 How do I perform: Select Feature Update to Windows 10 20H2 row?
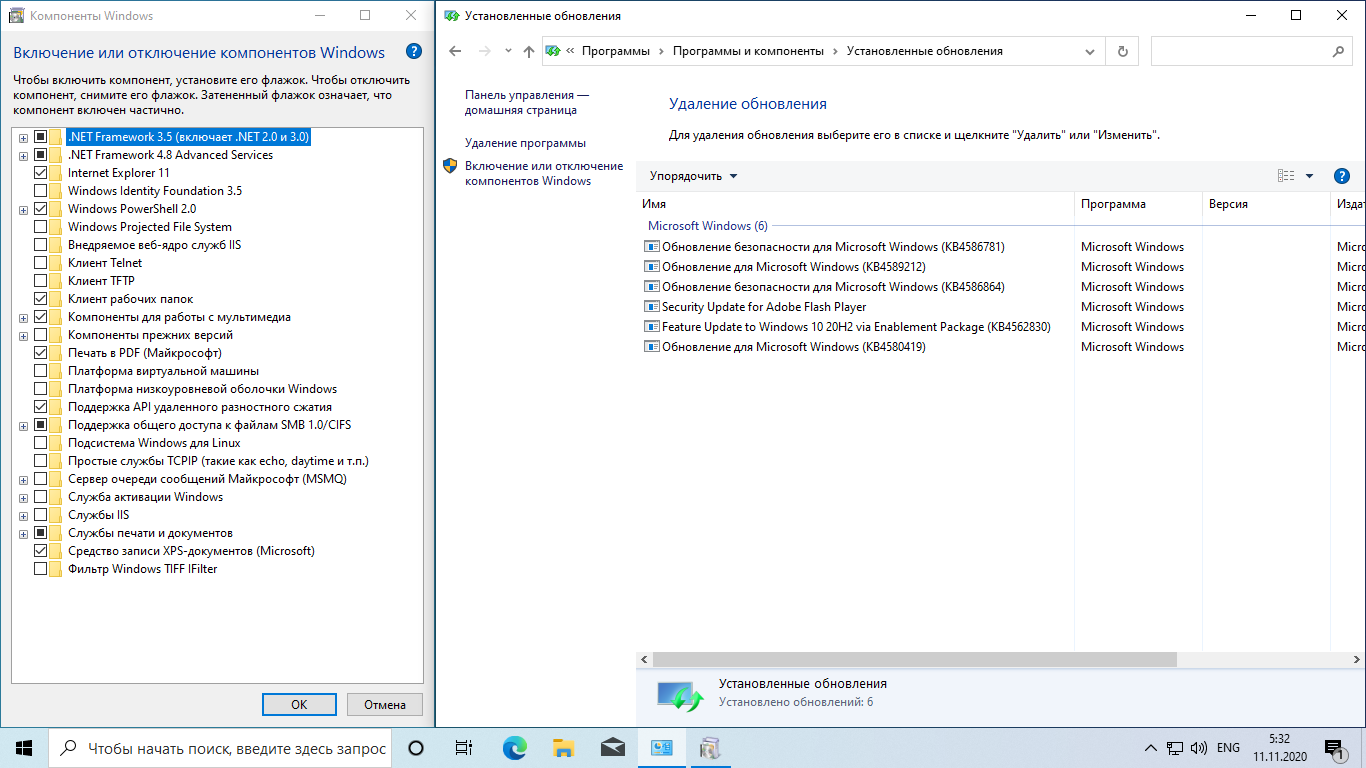point(856,327)
